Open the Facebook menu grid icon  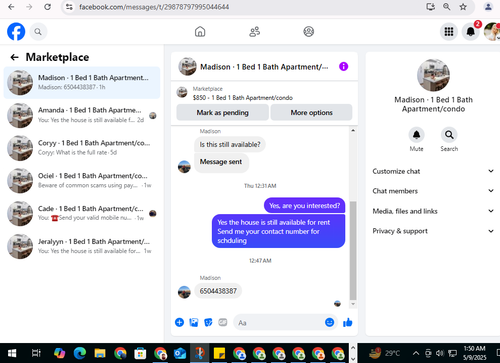[449, 32]
